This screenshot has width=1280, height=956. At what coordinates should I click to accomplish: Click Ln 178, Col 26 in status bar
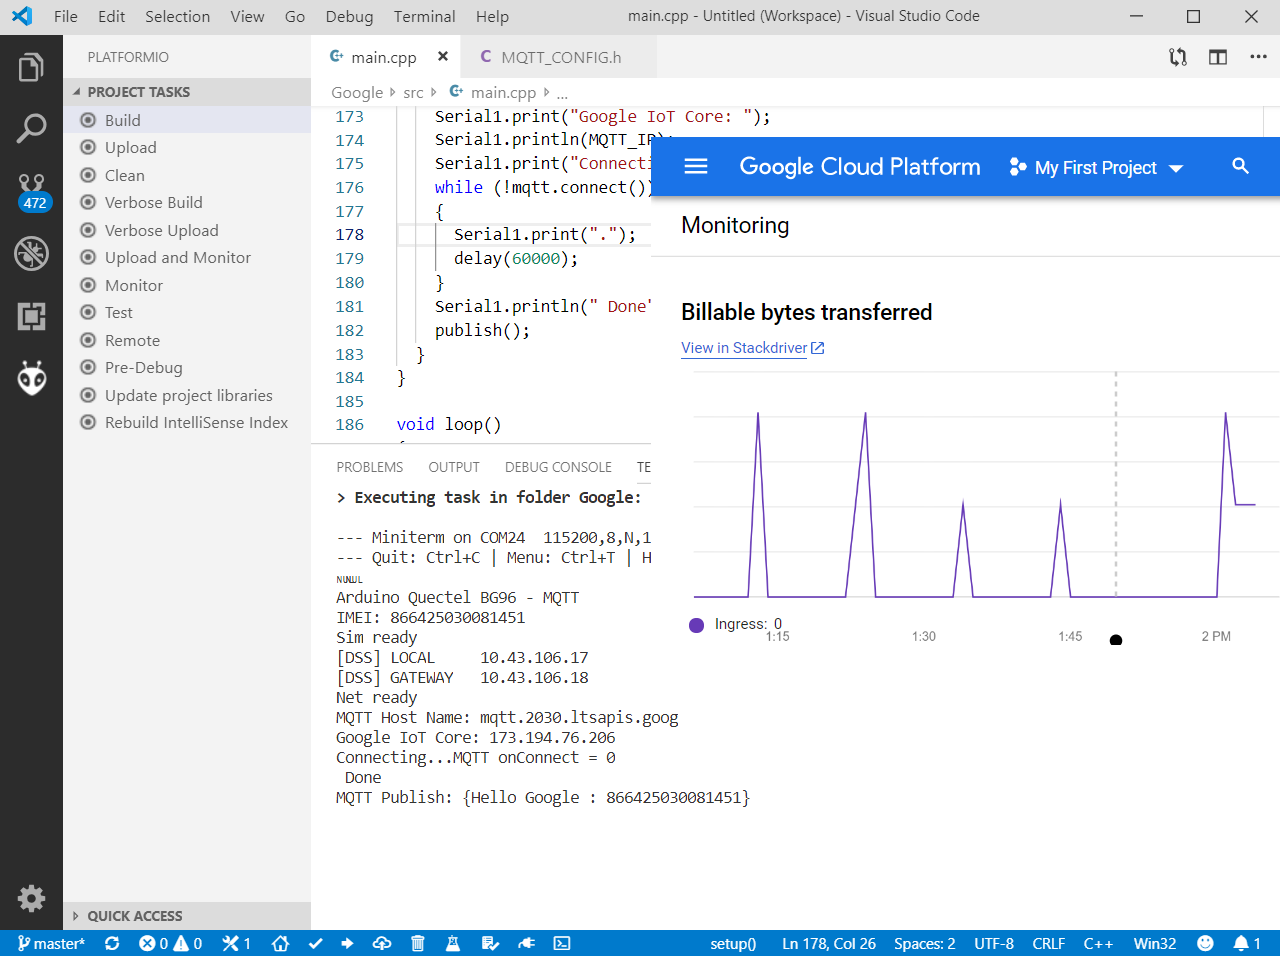point(829,943)
